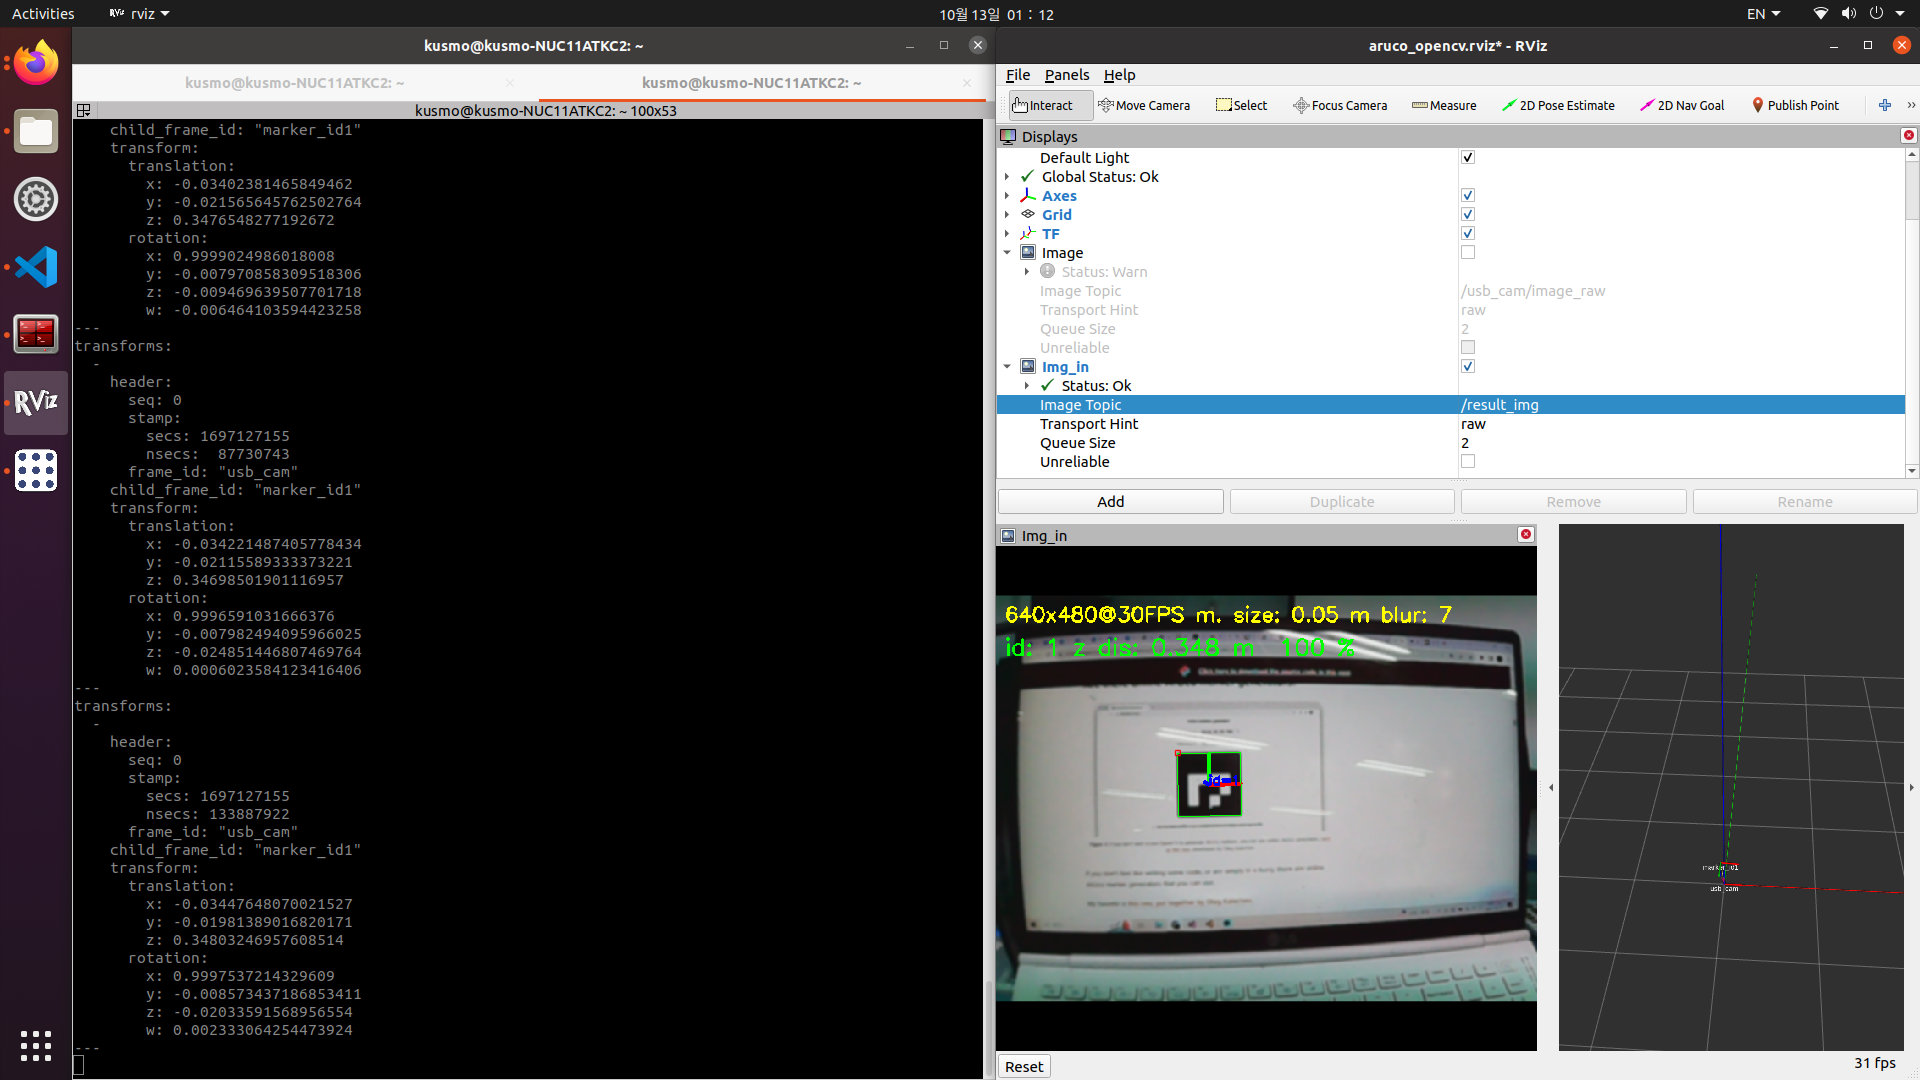
Task: Collapse the Img_in display item
Action: 1007,367
